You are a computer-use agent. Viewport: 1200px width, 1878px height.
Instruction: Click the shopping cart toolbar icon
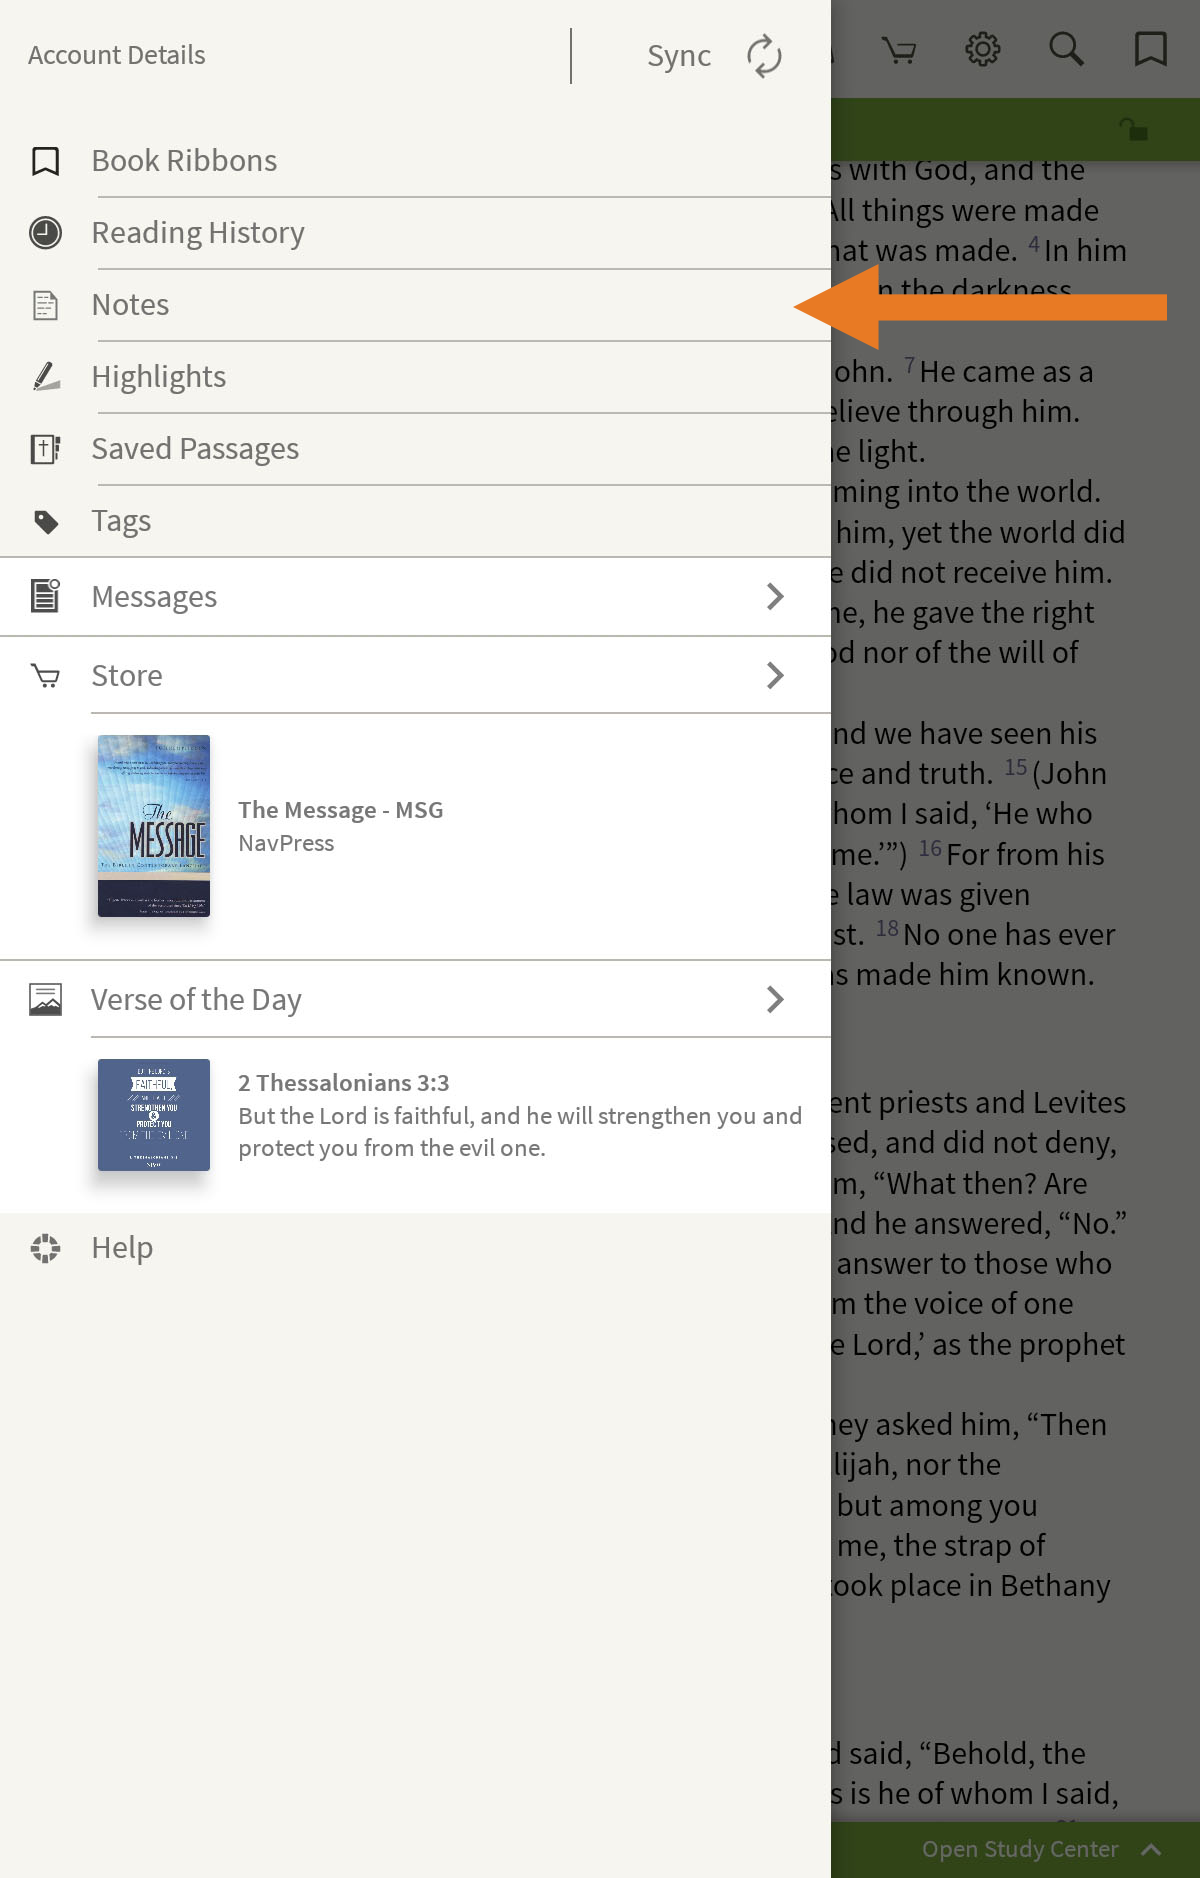(x=899, y=50)
